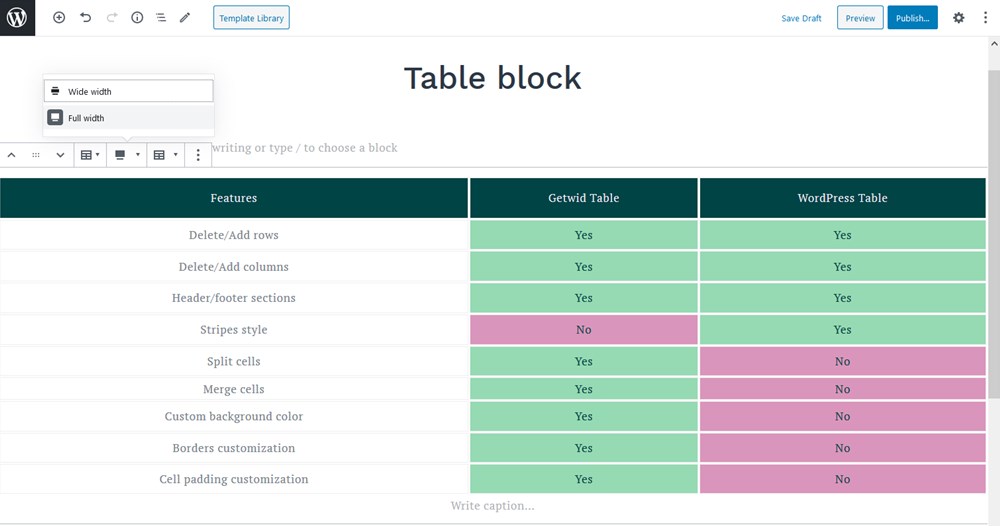Undo the last change
This screenshot has width=1000, height=526.
pos(85,18)
